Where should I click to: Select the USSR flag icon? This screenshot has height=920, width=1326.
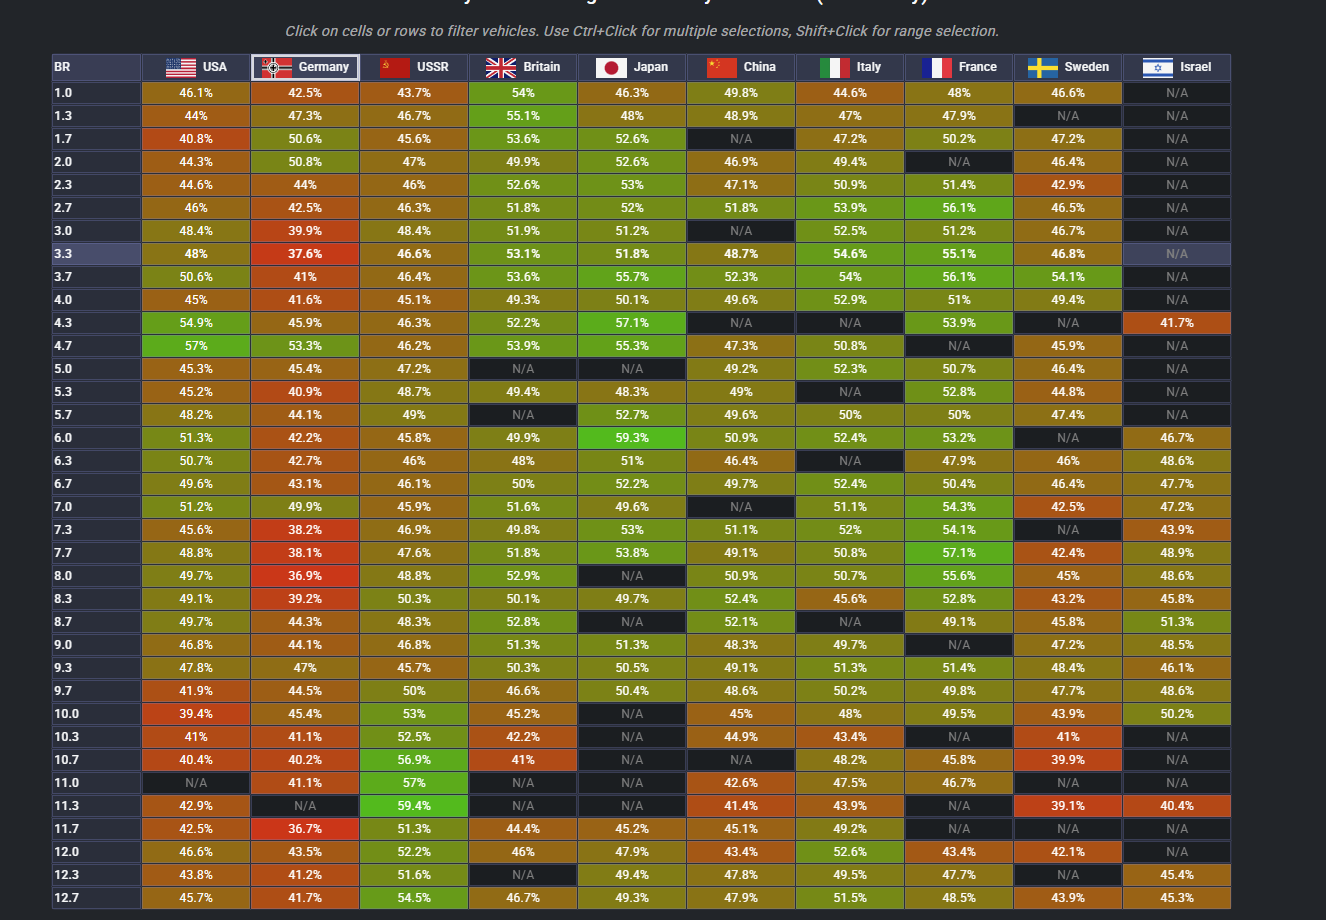coord(395,67)
